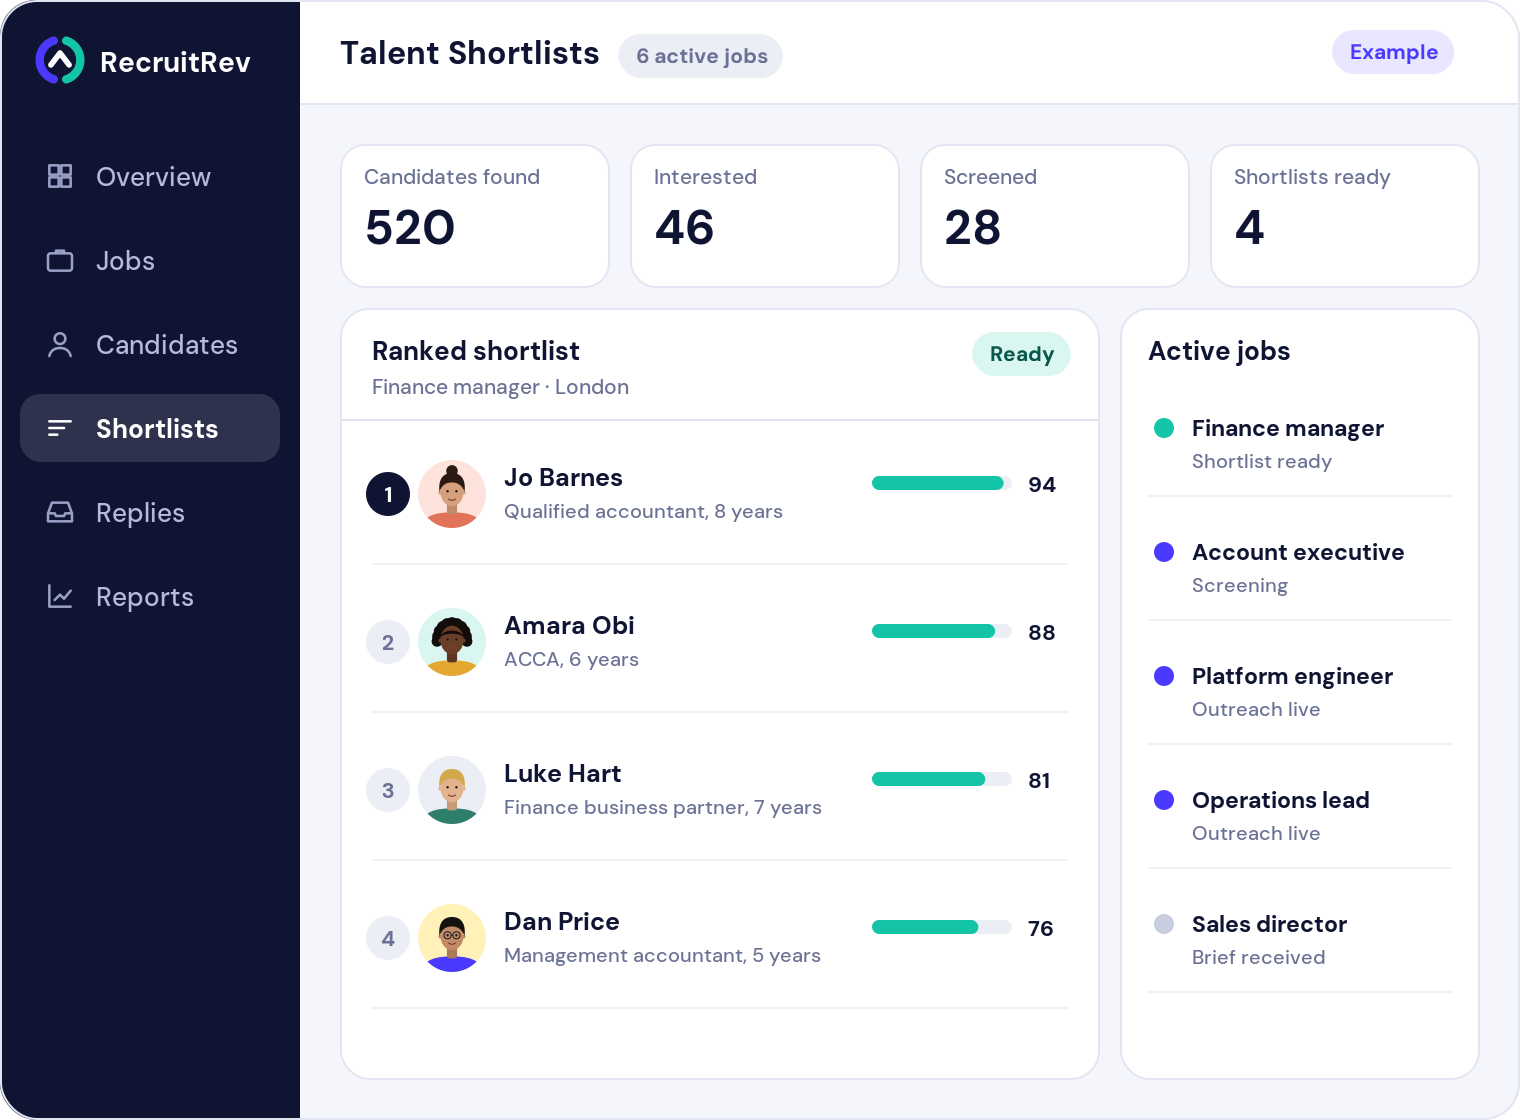Click the rank 4 badge for Dan Price

[388, 938]
